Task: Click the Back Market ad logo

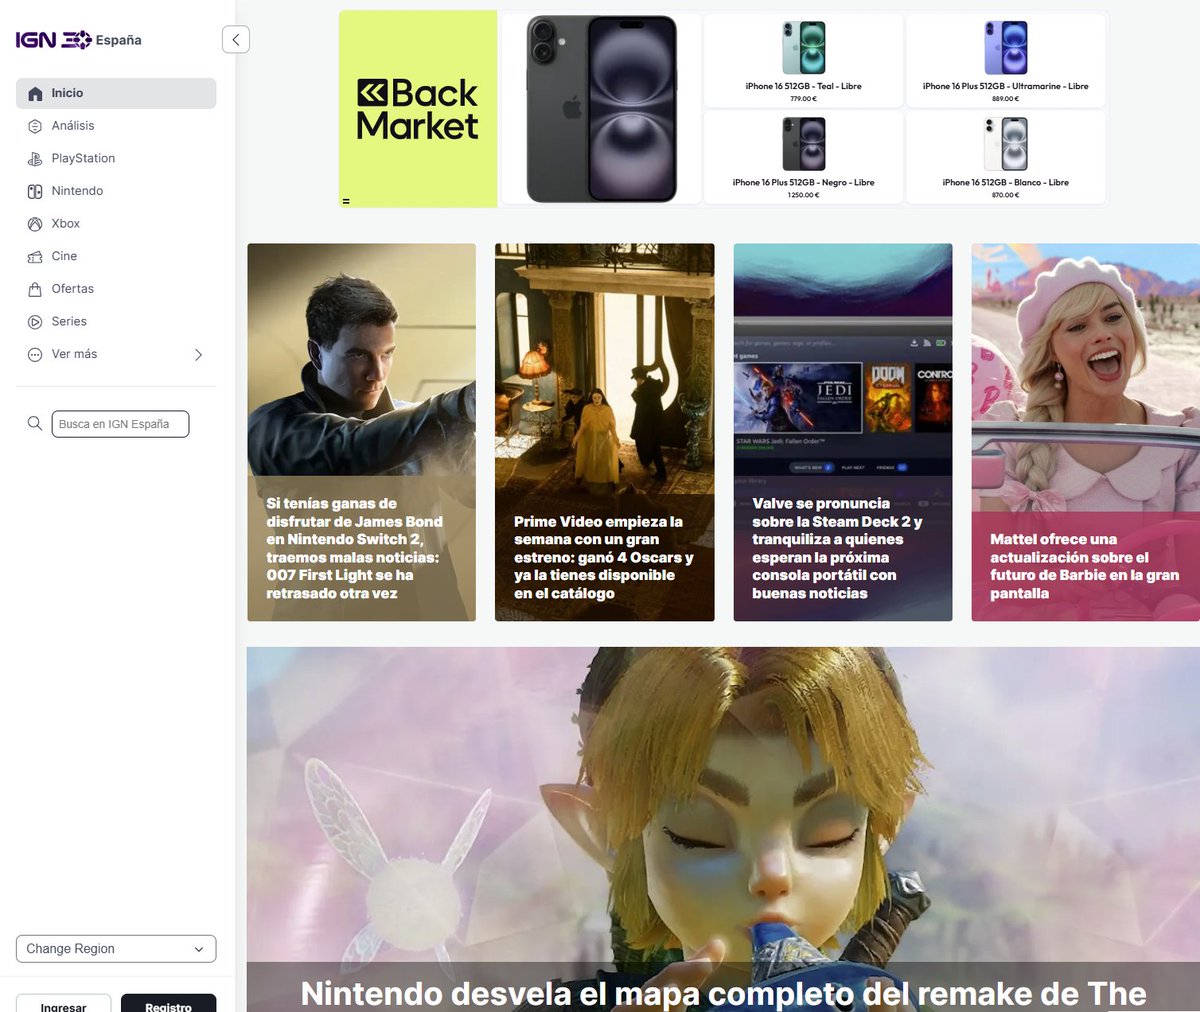Action: click(x=418, y=109)
